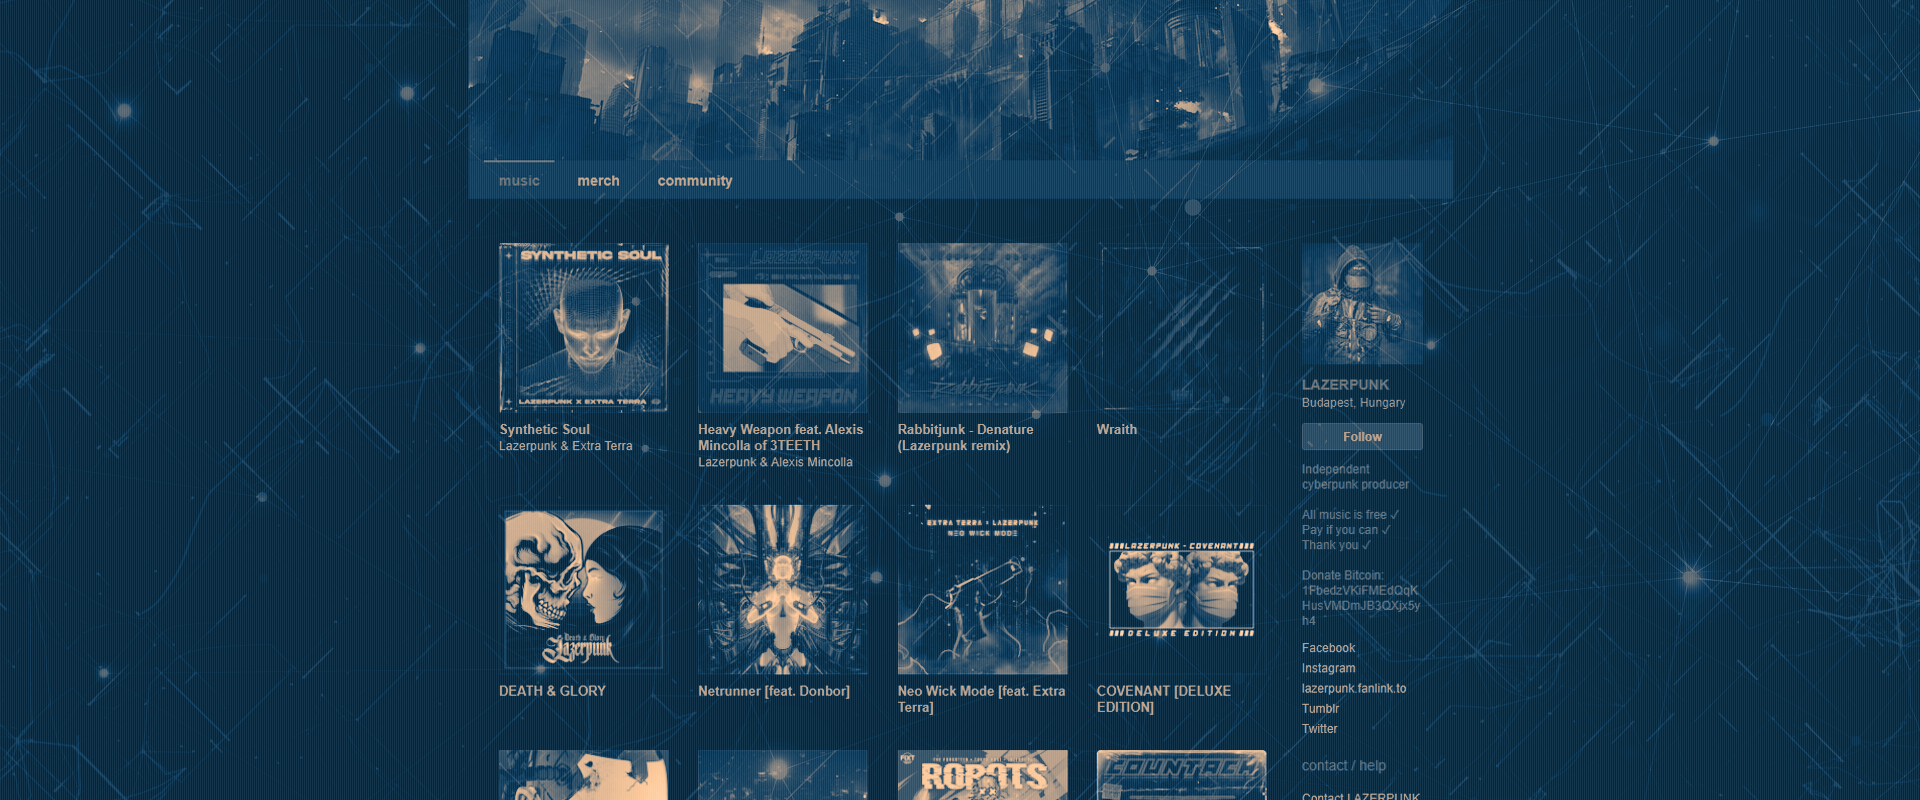Open the Heavy Weapon album artwork
This screenshot has height=800, width=1920.
pos(782,328)
